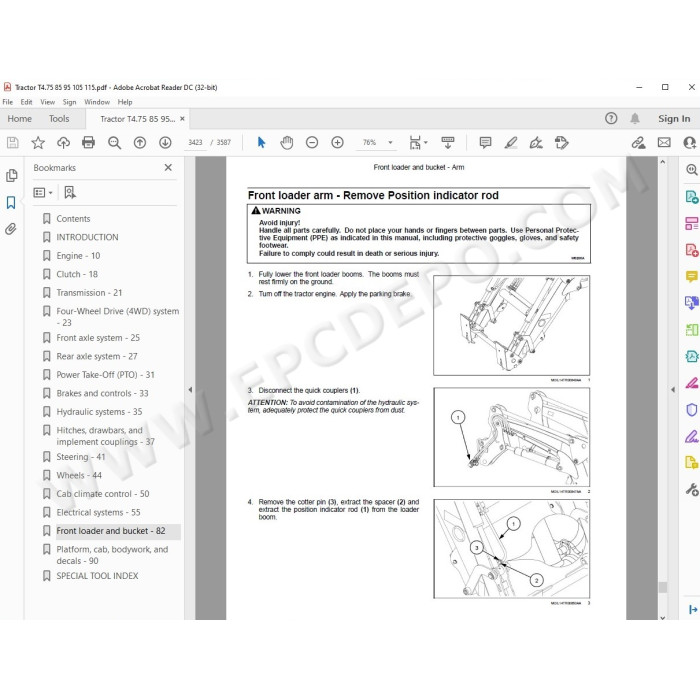Open Brakes and controls - 33 bookmark
The height and width of the screenshot is (700, 700).
[x=102, y=393]
